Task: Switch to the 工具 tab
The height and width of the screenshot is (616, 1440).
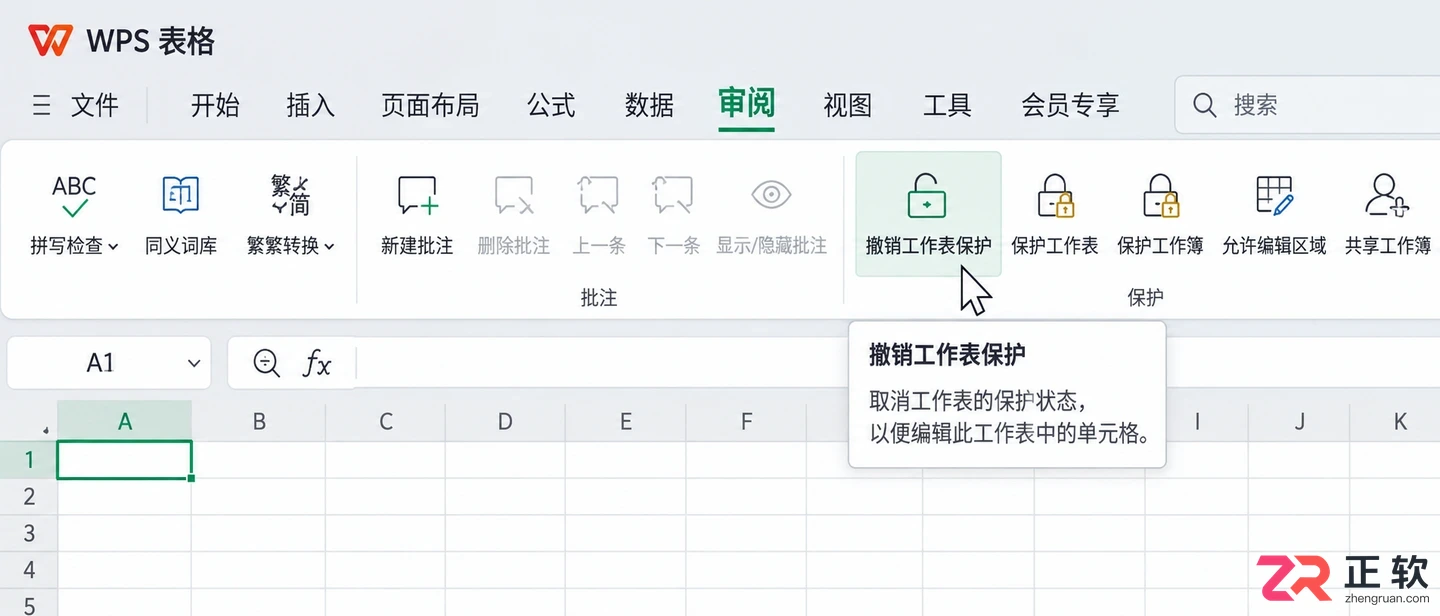Action: (x=947, y=104)
